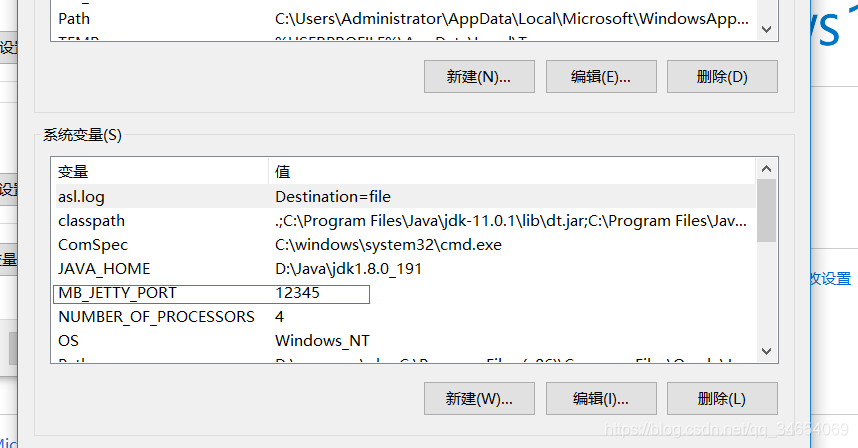
Task: Select the NUMBER_OF_PROCESSORS variable row
Action: pyautogui.click(x=404, y=317)
